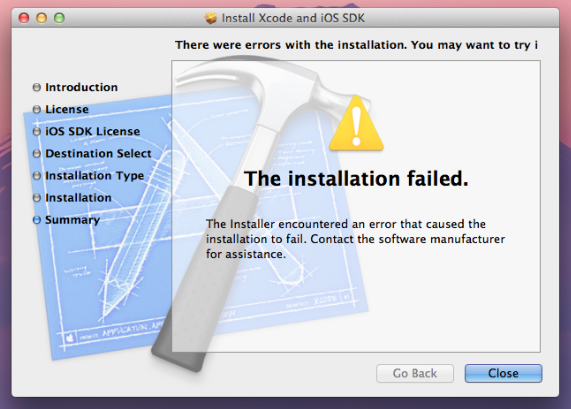
Task: Click the bullet beside Introduction
Action: click(36, 87)
